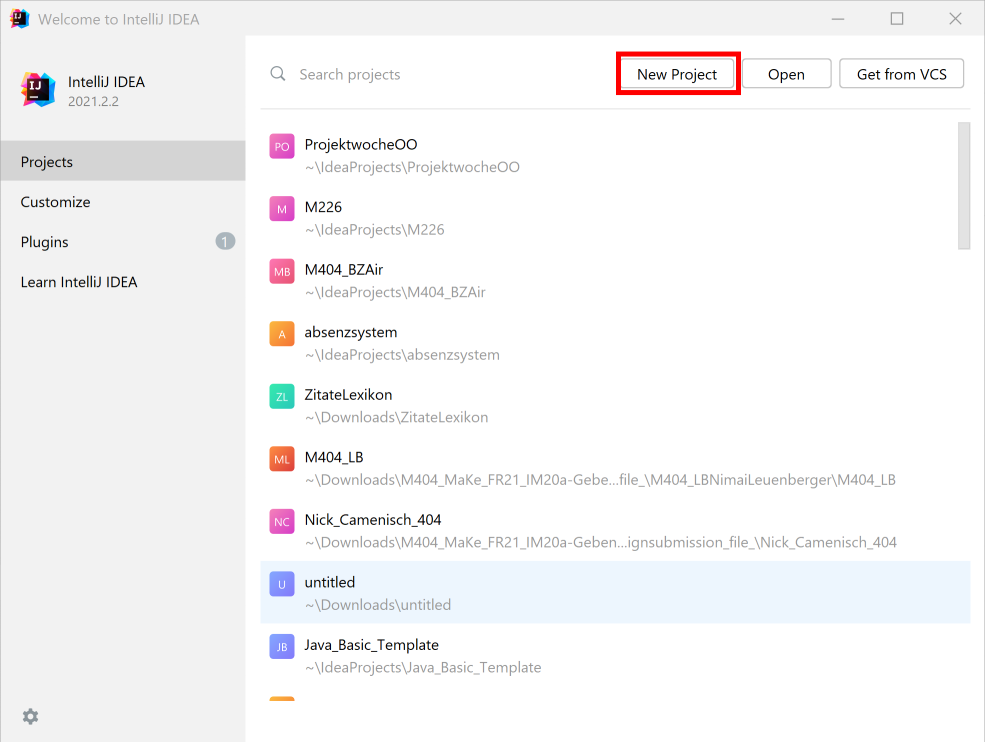Click path ~\IdeaProjects\ProjektwocheOO
The image size is (985, 742).
click(412, 167)
